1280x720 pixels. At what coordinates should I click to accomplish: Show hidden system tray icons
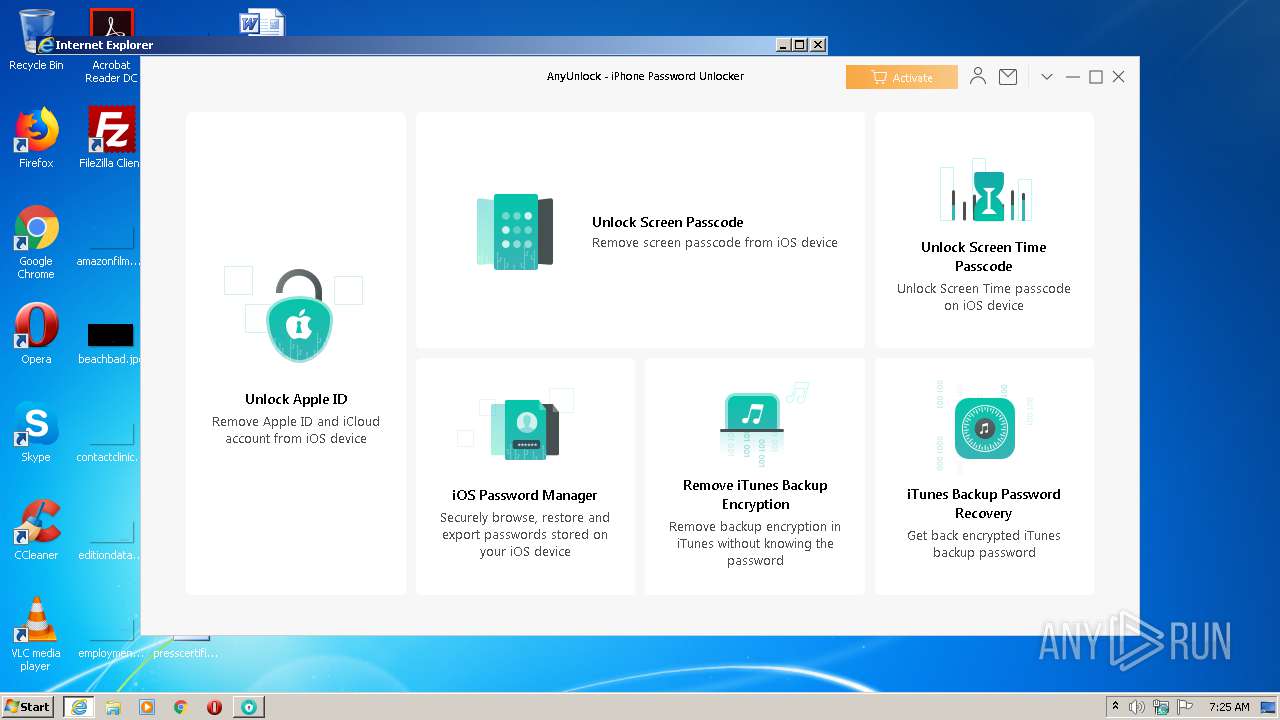[x=1115, y=707]
